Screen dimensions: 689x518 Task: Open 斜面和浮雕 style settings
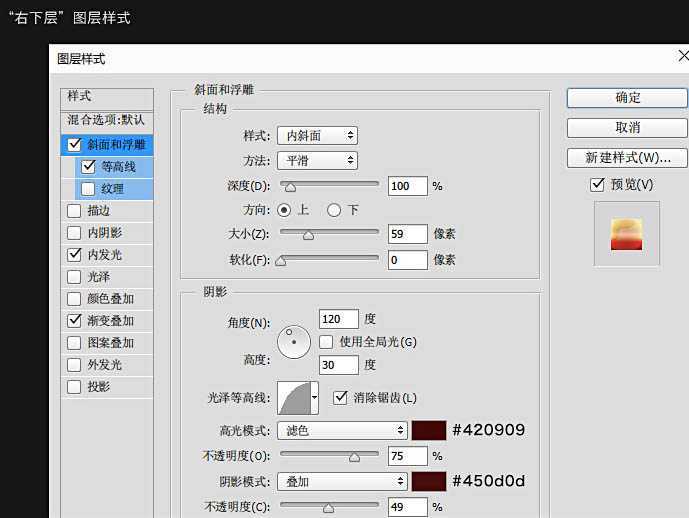click(116, 145)
